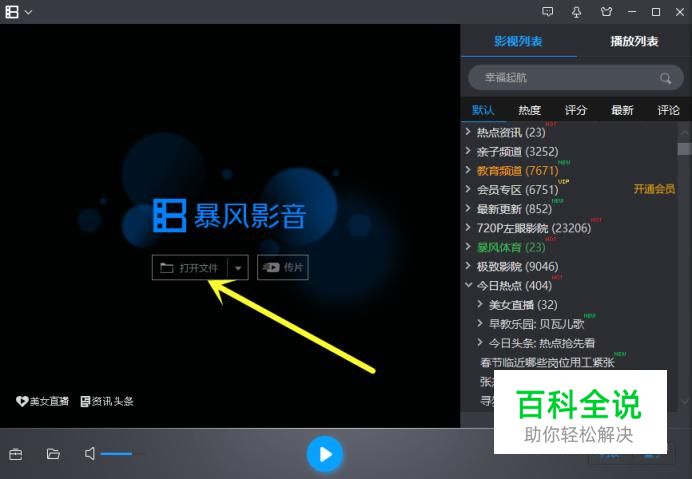
Task: Click the blue play button
Action: [325, 454]
